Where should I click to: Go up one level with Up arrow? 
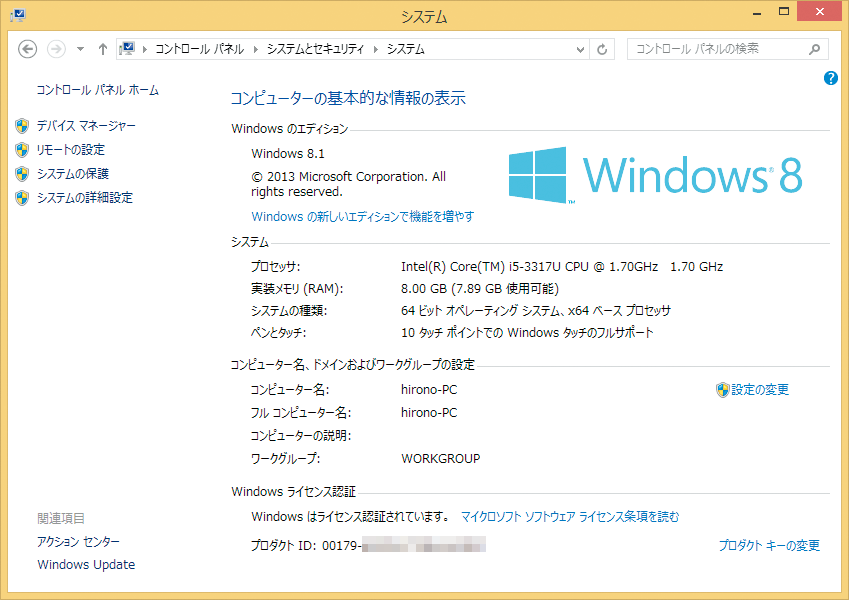103,49
